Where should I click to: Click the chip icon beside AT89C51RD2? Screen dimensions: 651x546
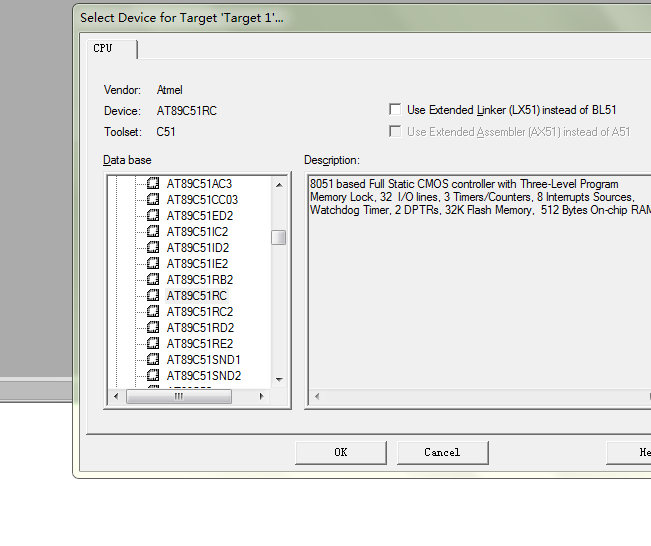click(x=153, y=327)
